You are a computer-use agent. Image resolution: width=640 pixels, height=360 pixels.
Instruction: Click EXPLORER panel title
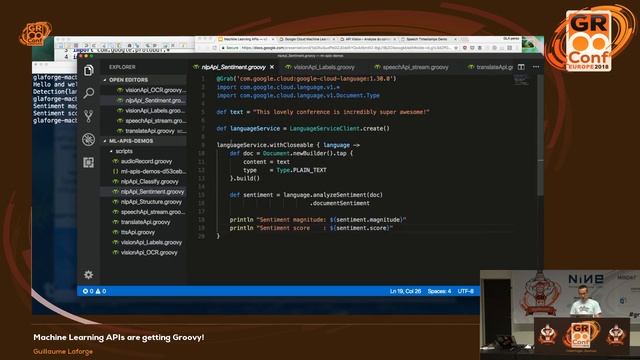point(122,67)
